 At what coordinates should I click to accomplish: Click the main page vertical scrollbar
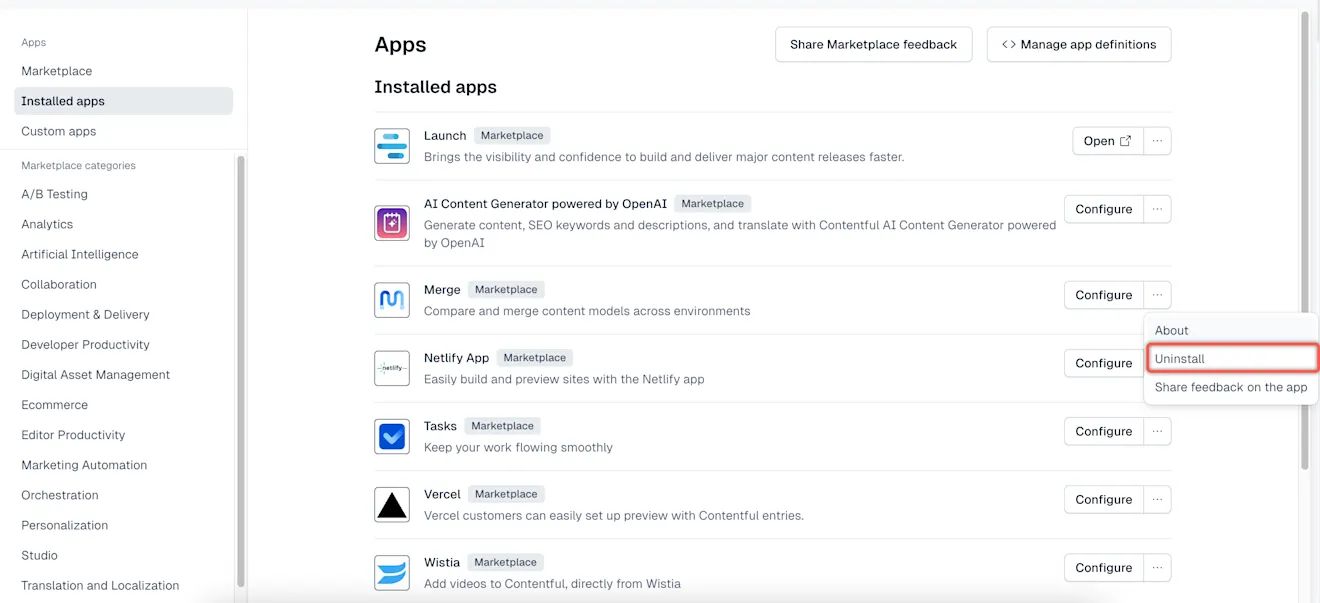(1304, 240)
